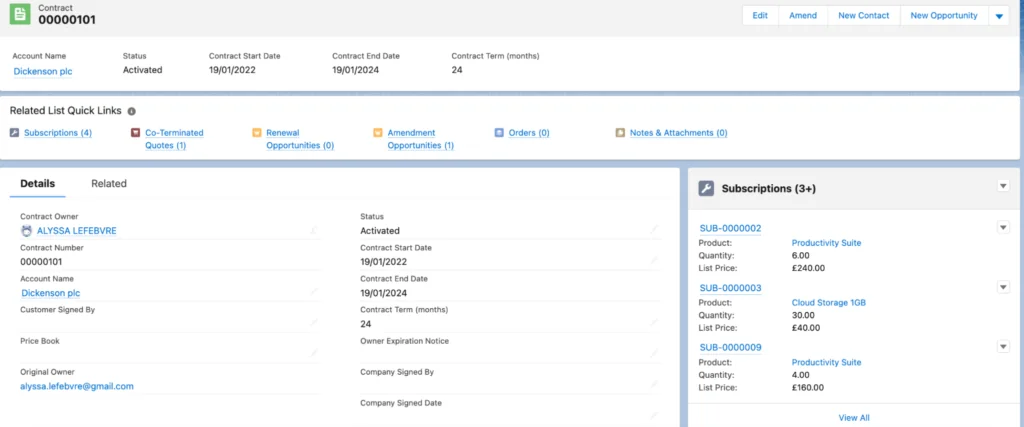Open row actions dropdown for SUB-0000009
The image size is (1024, 427).
point(1004,347)
